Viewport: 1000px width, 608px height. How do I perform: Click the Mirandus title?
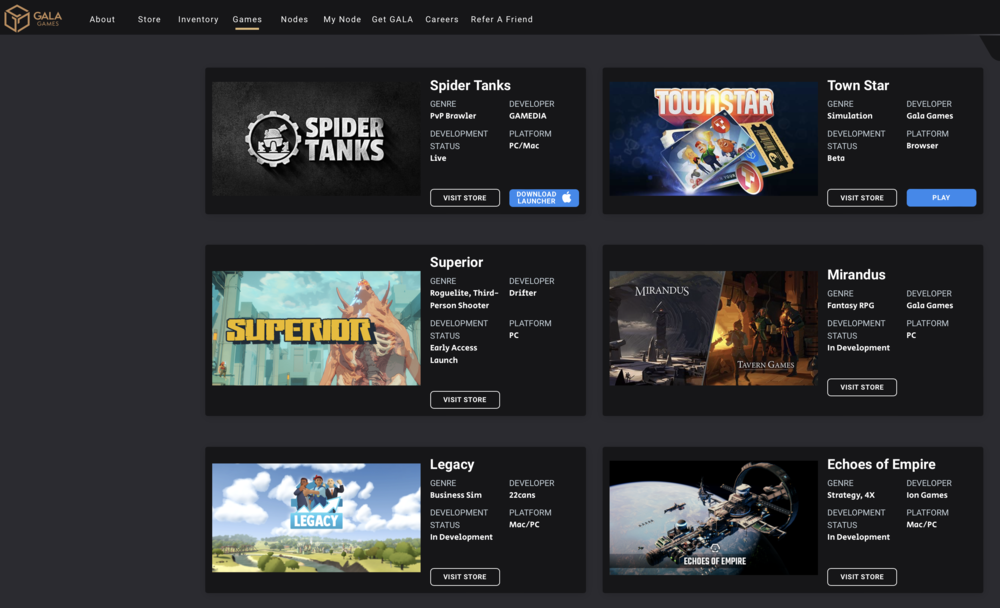point(856,275)
